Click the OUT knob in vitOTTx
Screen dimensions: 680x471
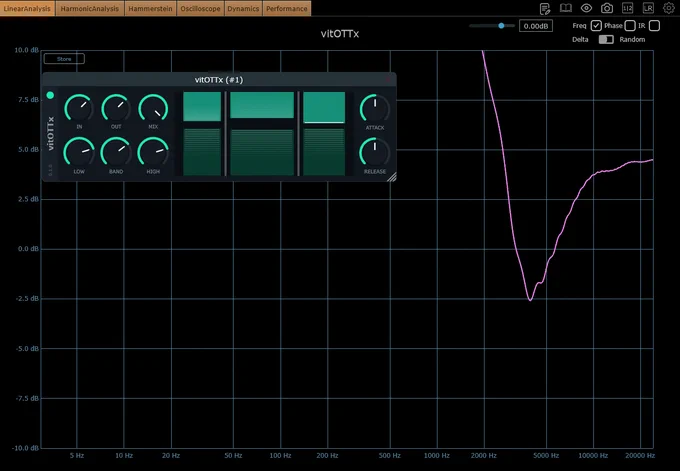(116, 108)
